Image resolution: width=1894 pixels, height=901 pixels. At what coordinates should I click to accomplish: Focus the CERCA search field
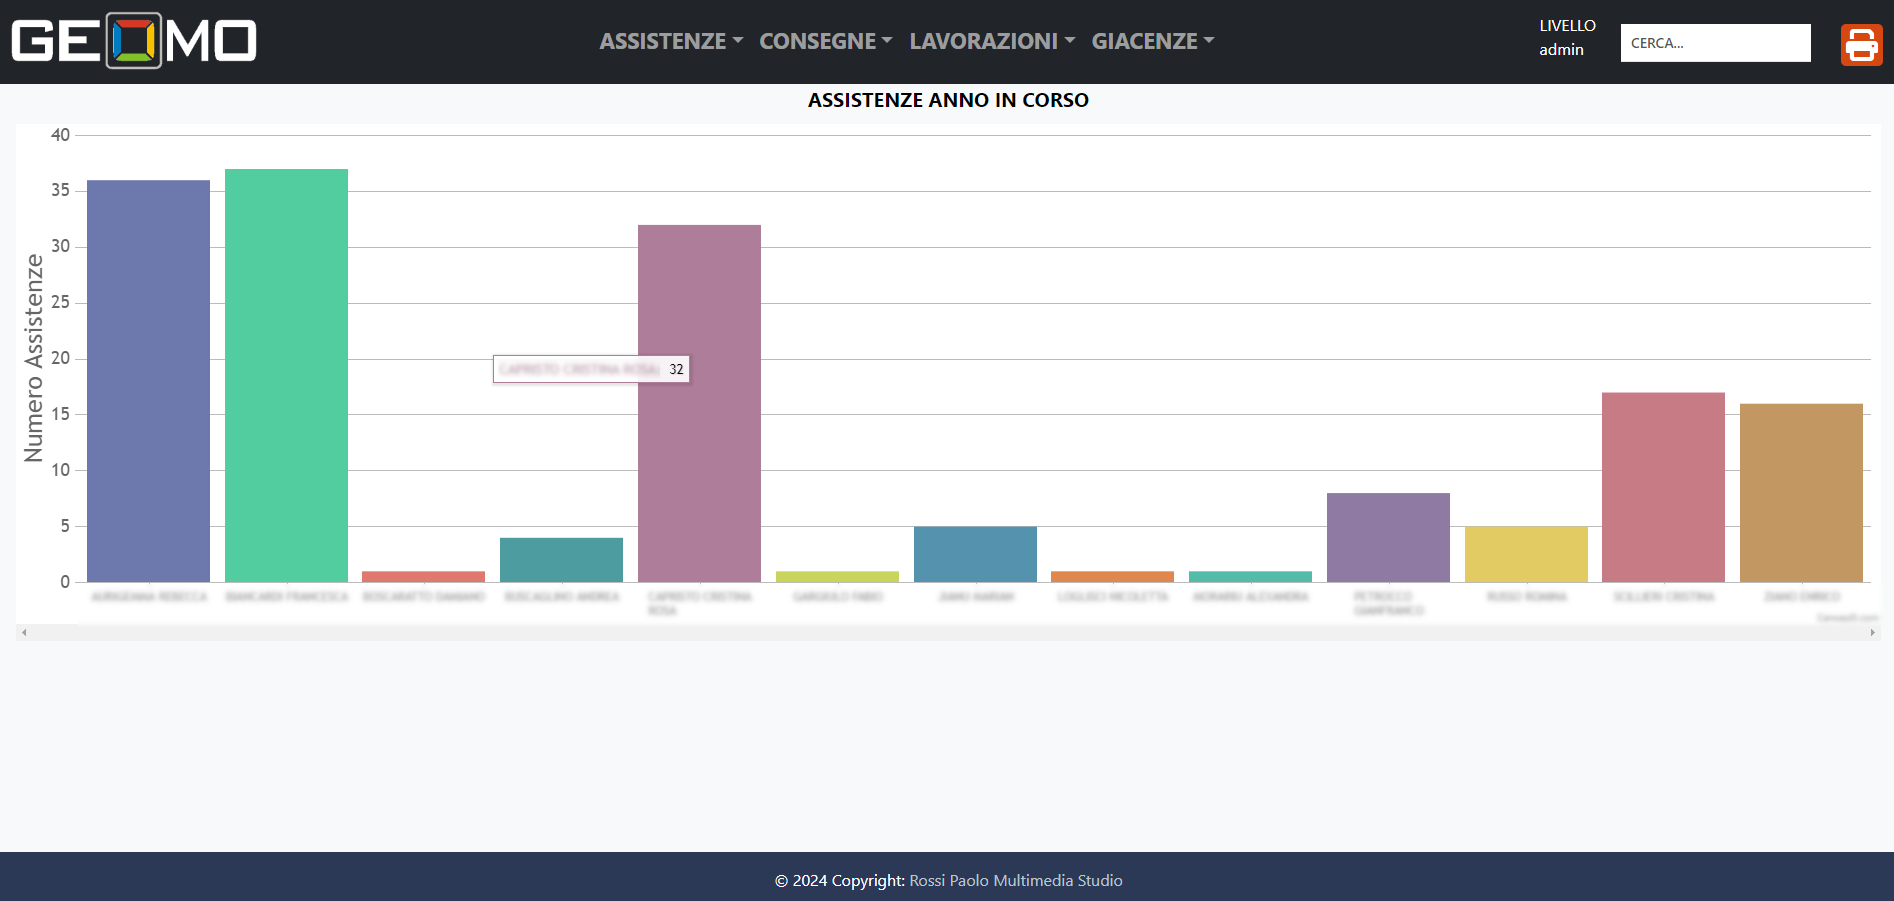pos(1715,43)
